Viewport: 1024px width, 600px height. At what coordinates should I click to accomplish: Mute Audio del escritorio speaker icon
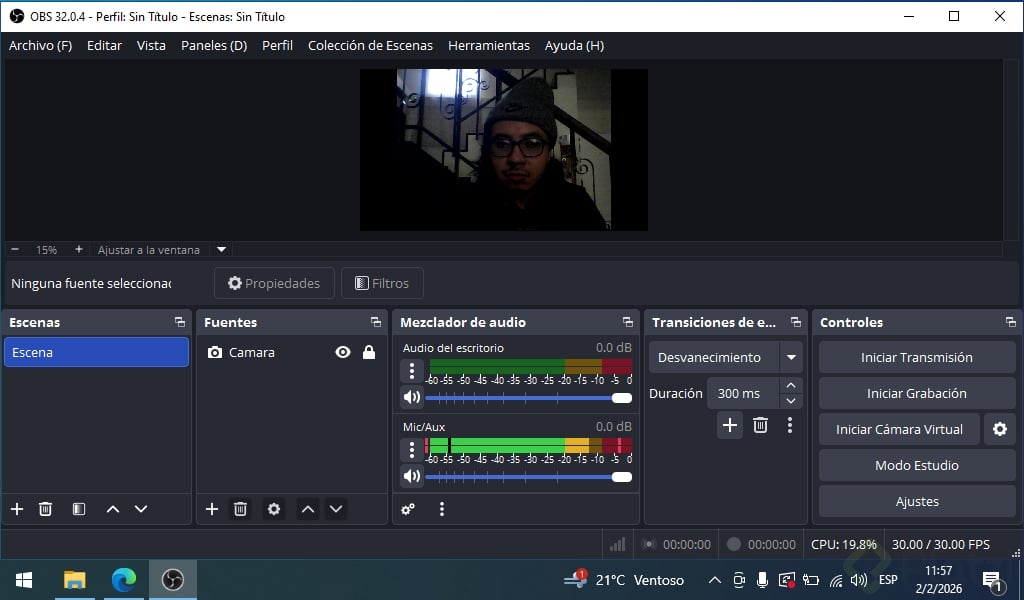[x=411, y=397]
